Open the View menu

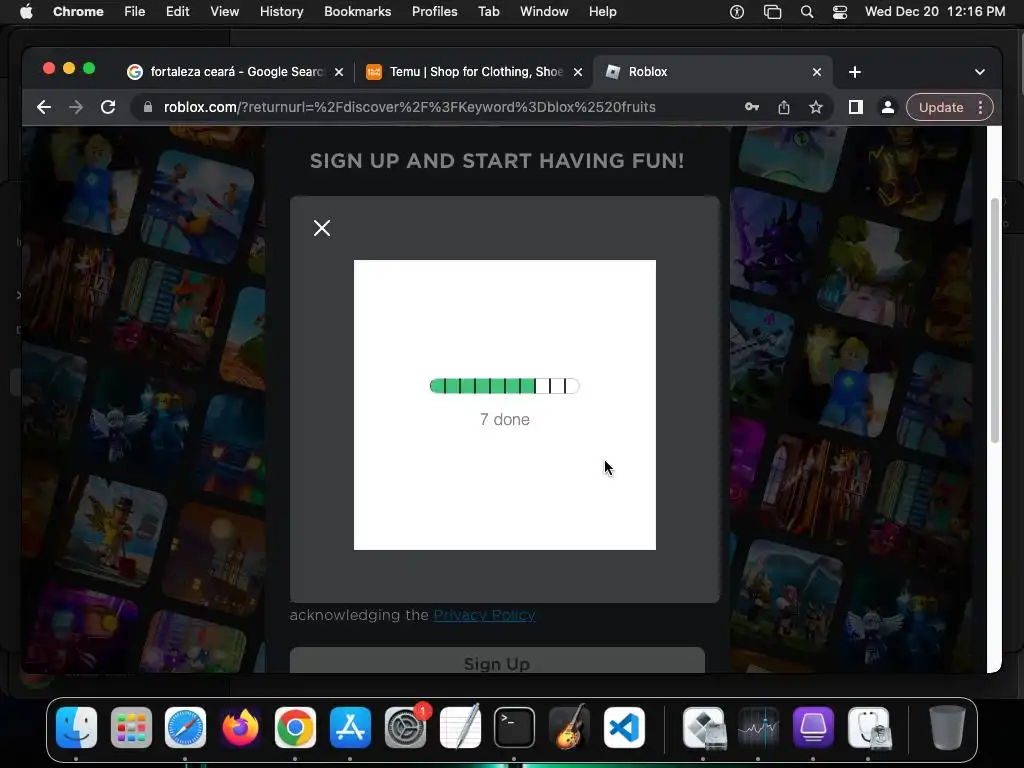(x=224, y=12)
